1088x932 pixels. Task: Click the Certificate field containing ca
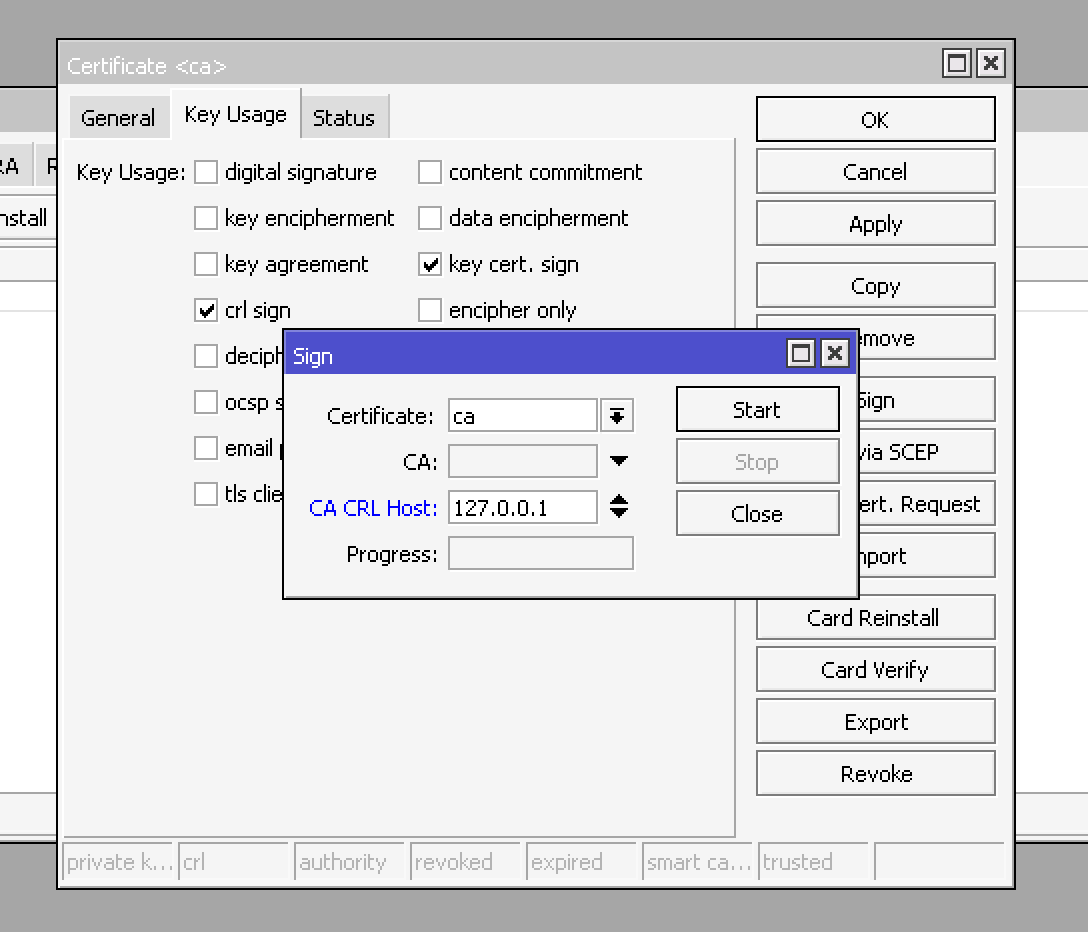[x=522, y=416]
